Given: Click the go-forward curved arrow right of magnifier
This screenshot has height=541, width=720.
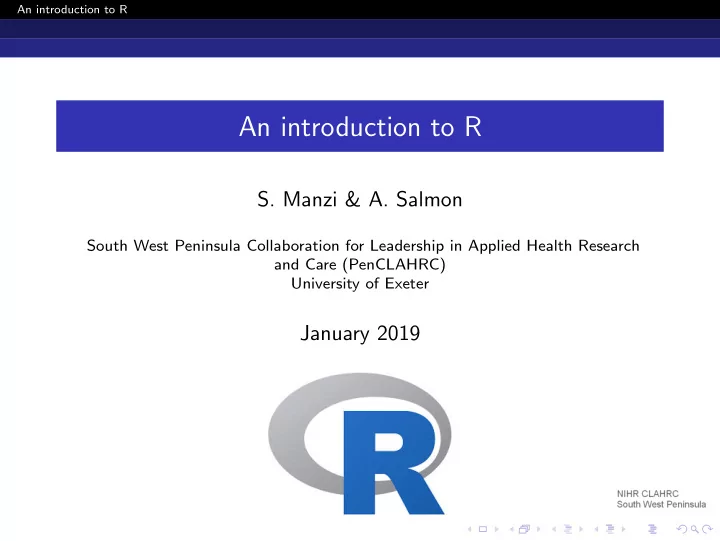Looking at the screenshot, I should coord(708,529).
